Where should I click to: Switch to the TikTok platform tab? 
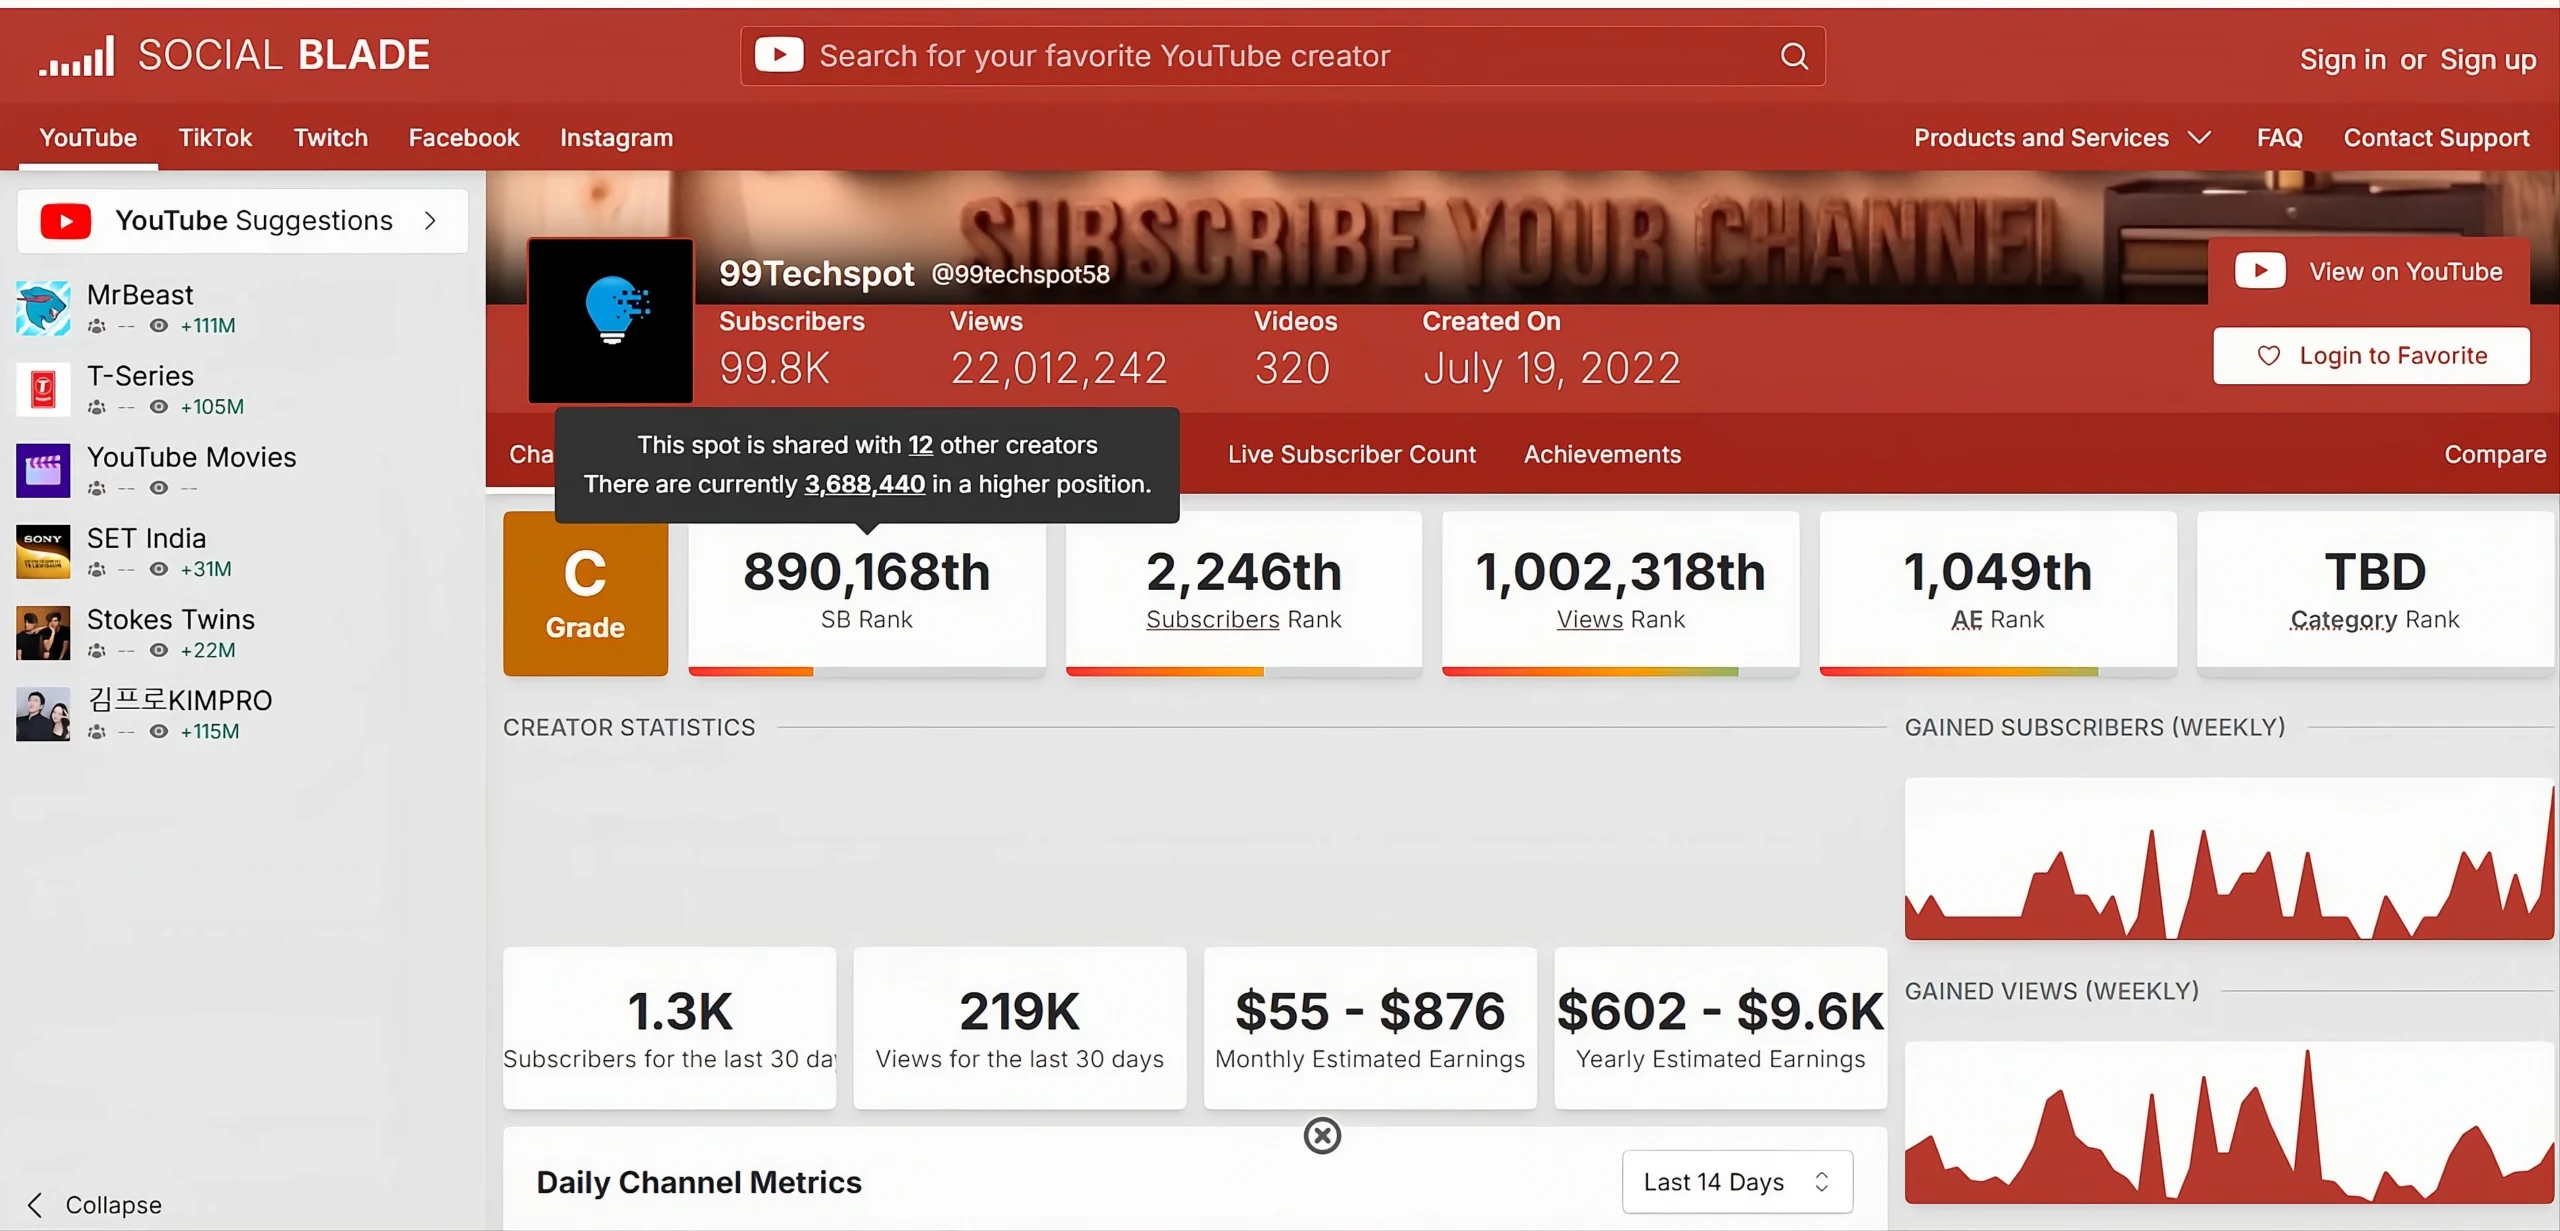[215, 138]
